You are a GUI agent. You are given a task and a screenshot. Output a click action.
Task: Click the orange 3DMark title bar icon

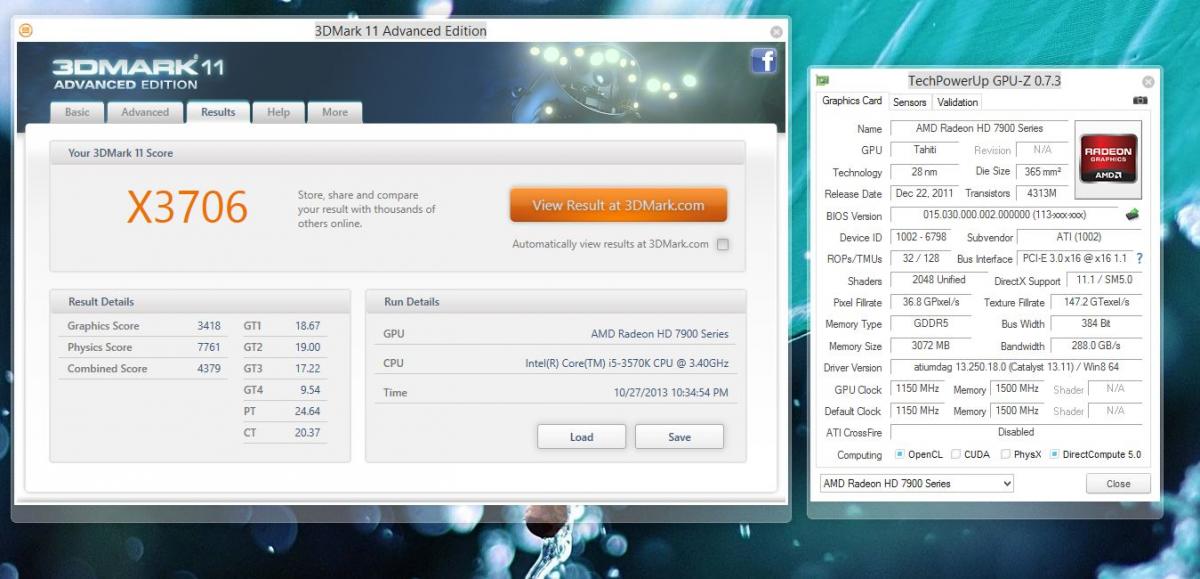26,30
